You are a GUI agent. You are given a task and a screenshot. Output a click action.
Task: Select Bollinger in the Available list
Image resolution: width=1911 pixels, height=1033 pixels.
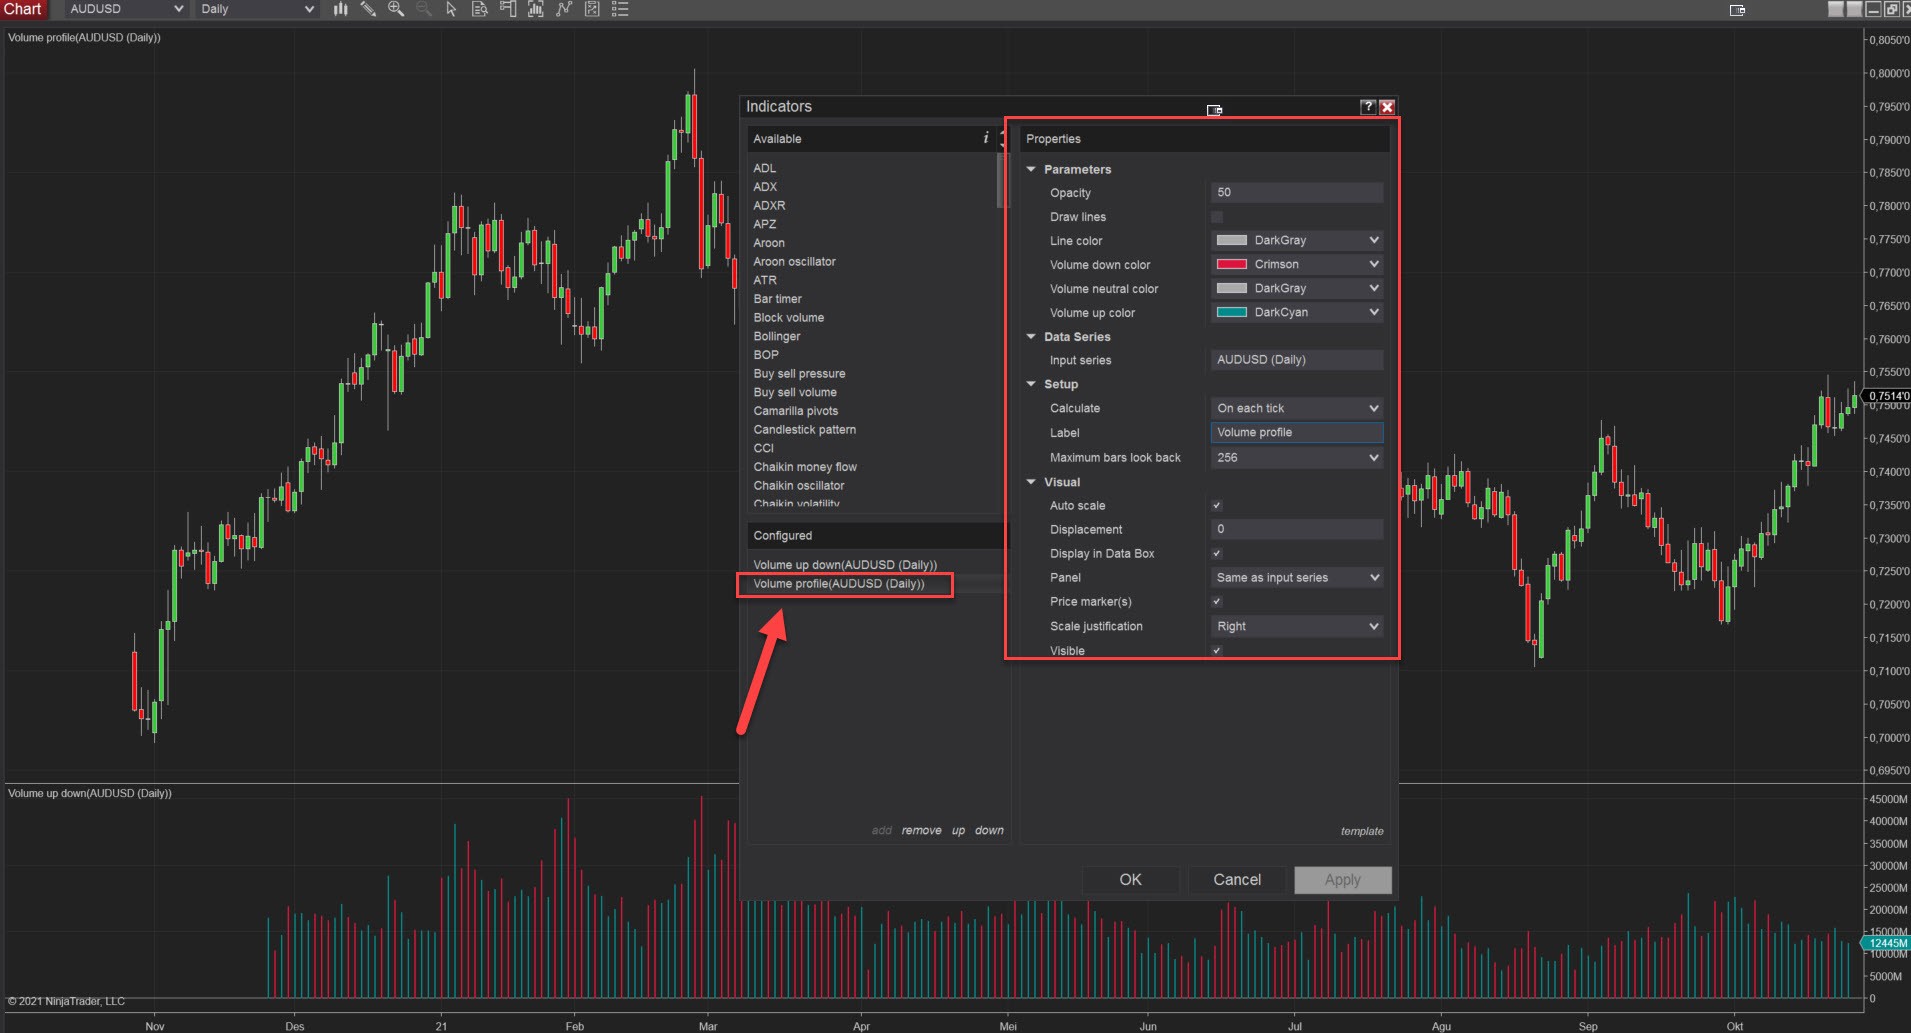pos(777,336)
